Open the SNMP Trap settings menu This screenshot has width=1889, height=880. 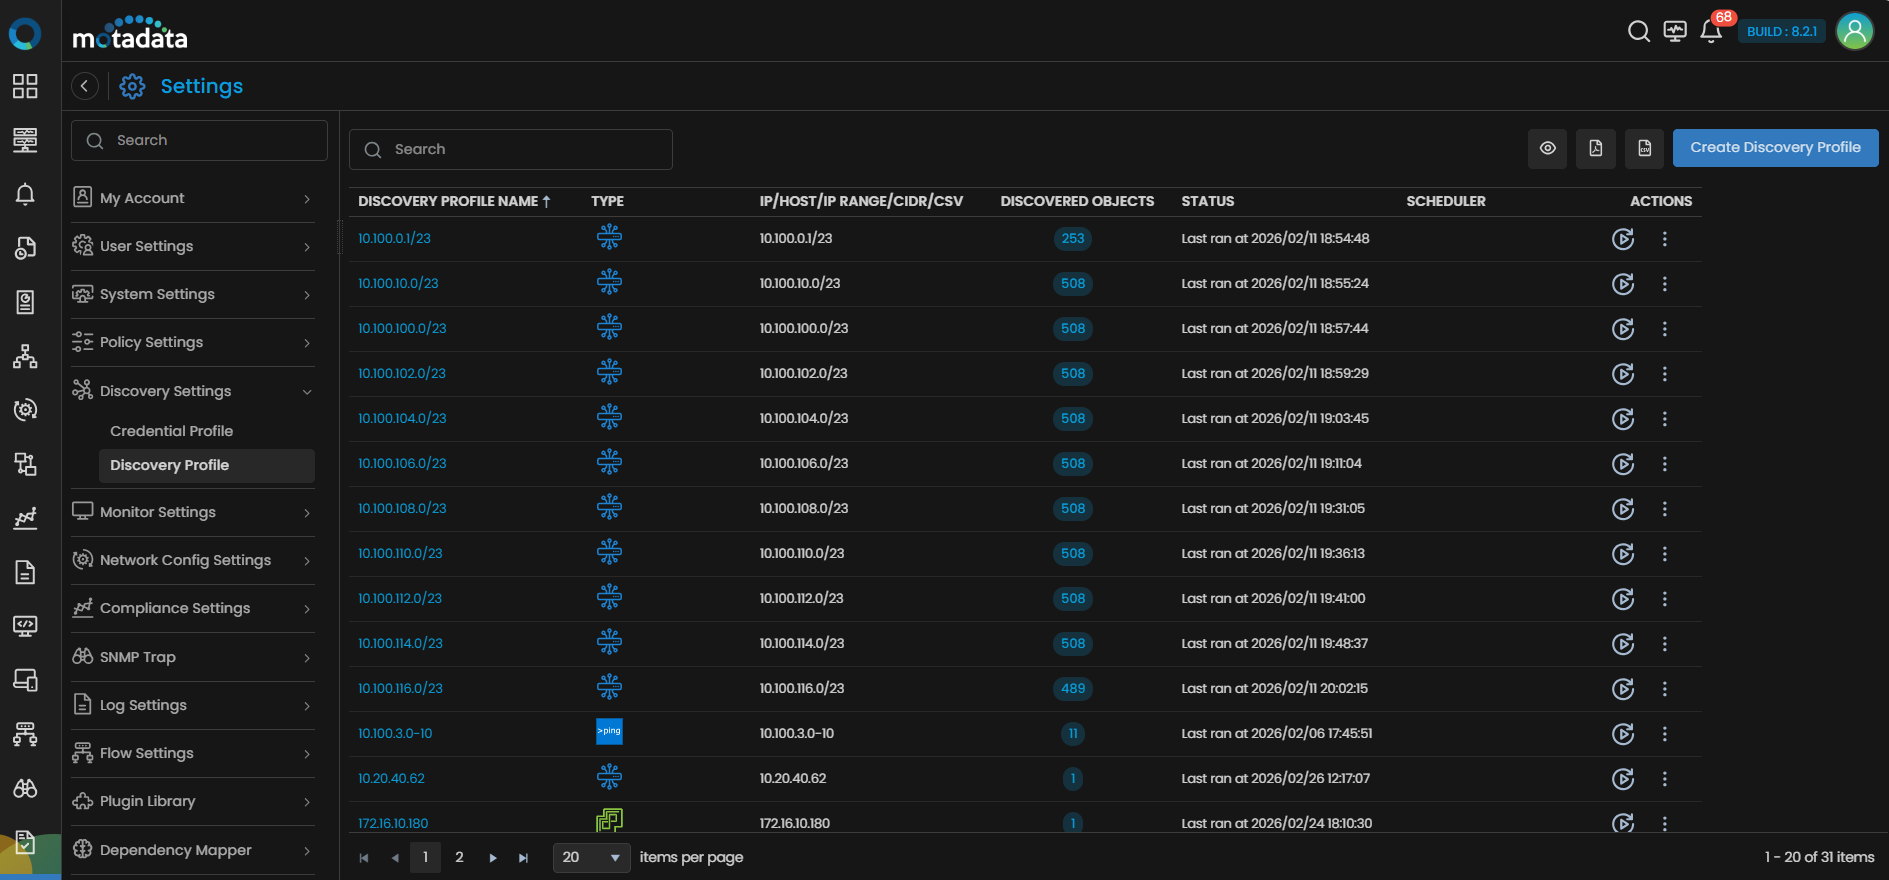pos(192,657)
